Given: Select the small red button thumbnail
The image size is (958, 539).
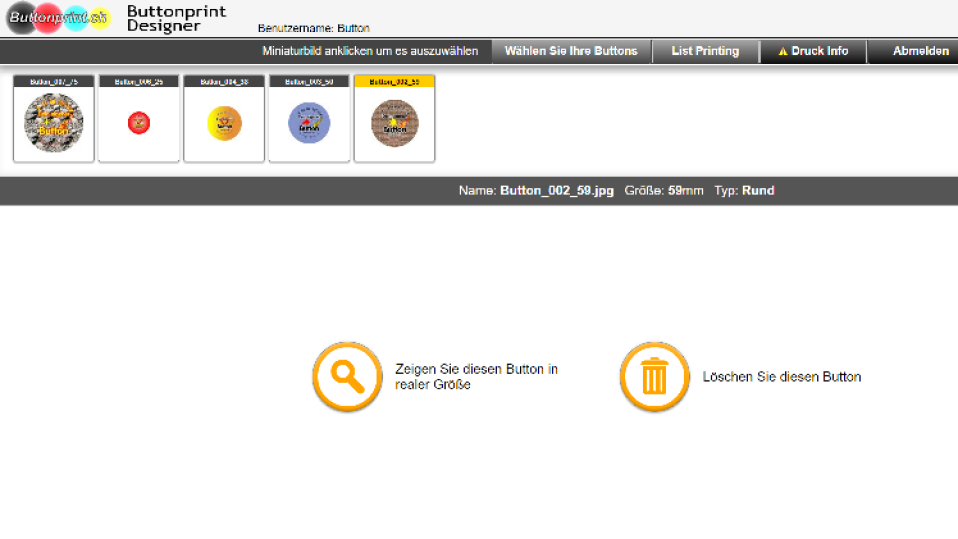Looking at the screenshot, I should 139,123.
